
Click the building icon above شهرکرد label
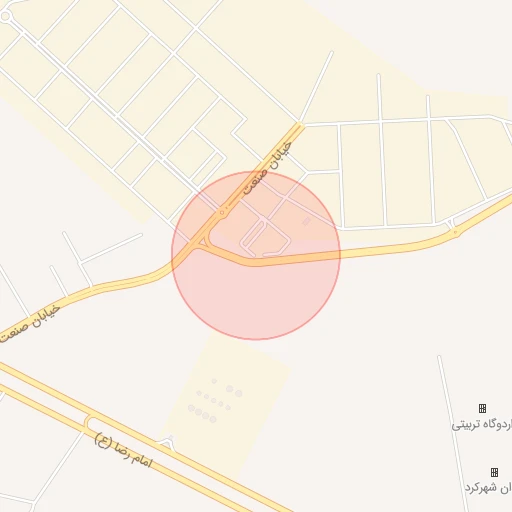click(x=495, y=472)
